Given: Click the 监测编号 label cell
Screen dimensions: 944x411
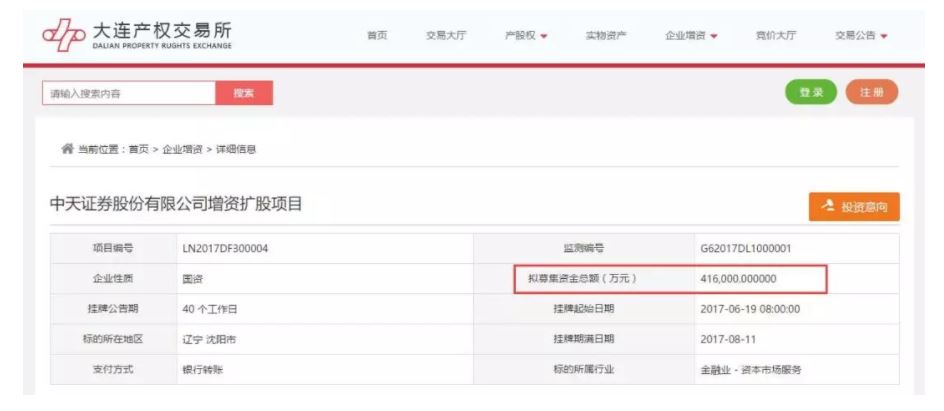Looking at the screenshot, I should pos(584,249).
